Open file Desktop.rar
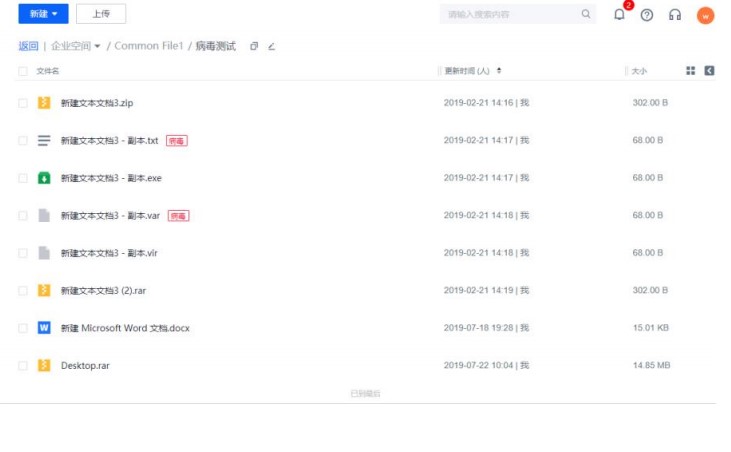Viewport: 731px width, 452px height. [x=85, y=366]
